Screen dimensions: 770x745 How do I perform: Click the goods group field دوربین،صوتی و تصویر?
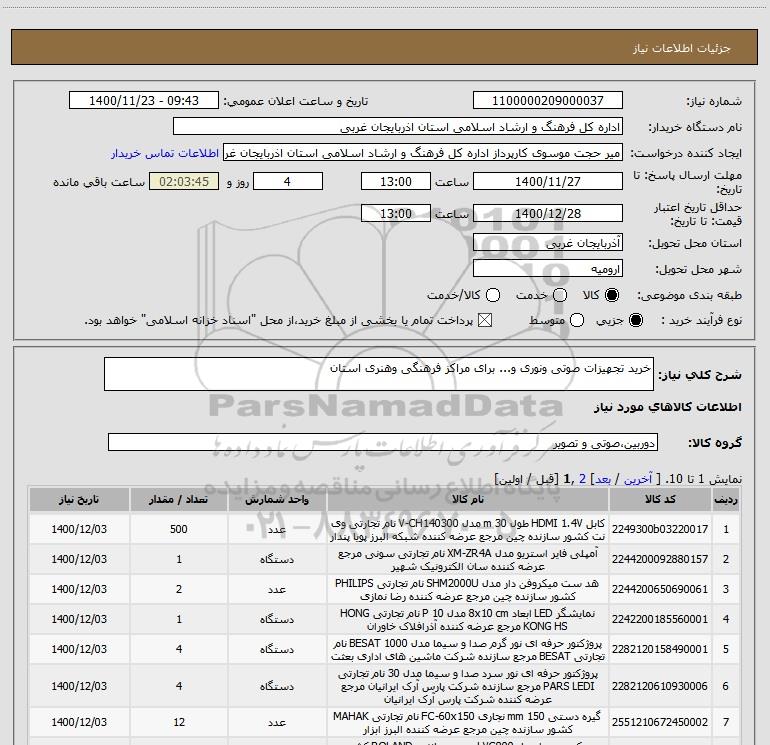pos(383,442)
